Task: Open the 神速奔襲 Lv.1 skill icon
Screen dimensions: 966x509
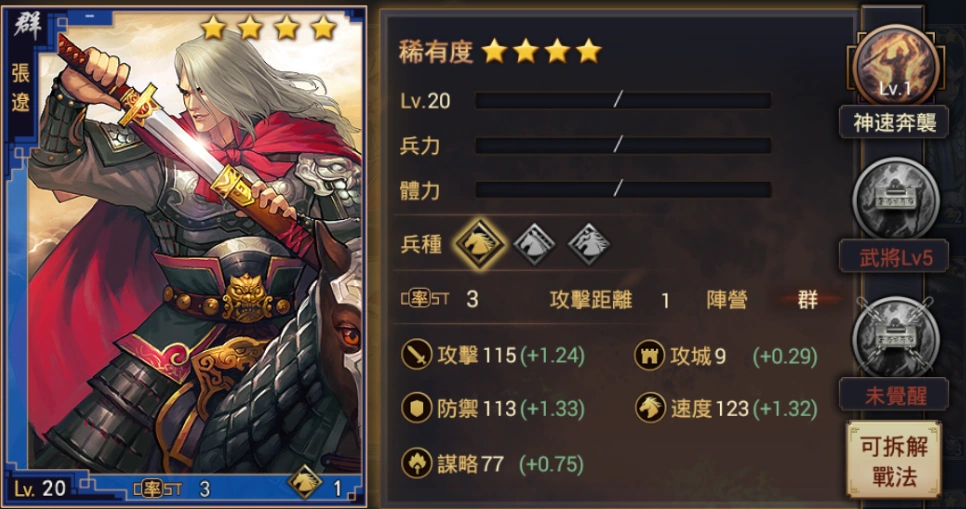Action: (x=895, y=65)
